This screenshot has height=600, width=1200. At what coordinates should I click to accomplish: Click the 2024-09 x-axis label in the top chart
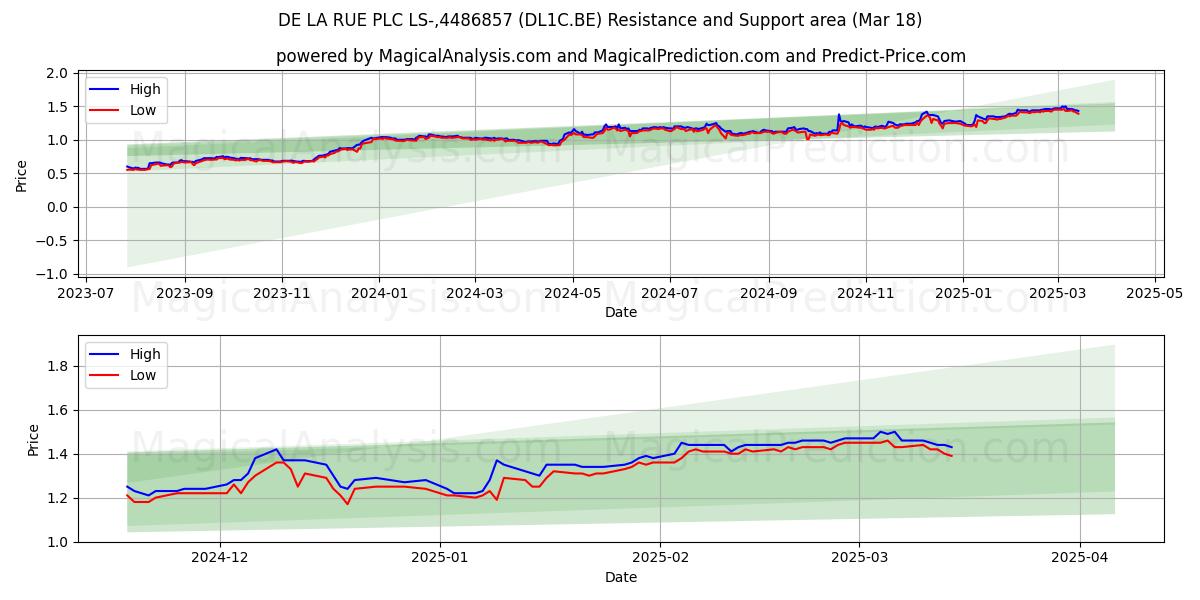(768, 294)
